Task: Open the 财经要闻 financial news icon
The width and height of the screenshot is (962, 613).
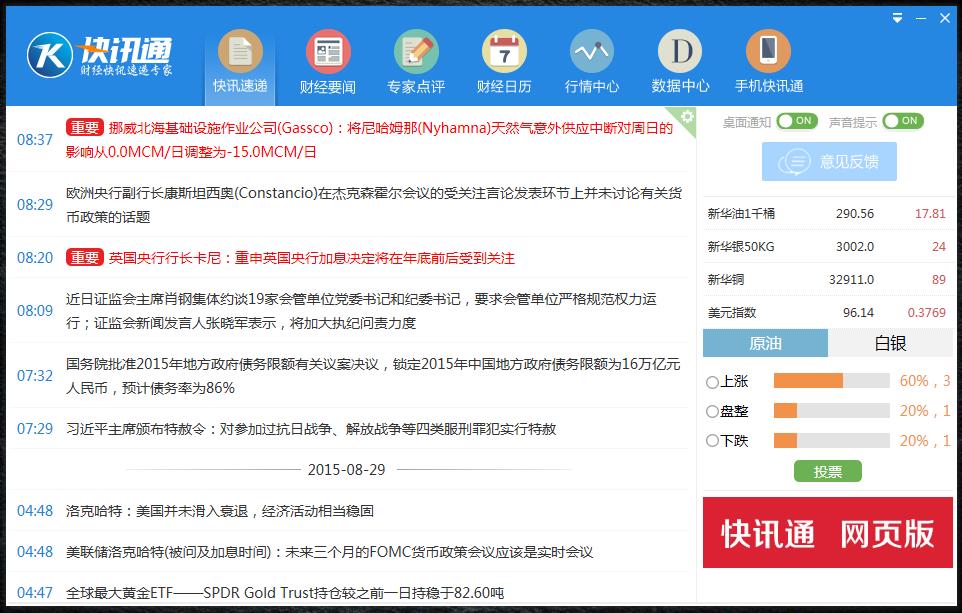Action: tap(327, 51)
